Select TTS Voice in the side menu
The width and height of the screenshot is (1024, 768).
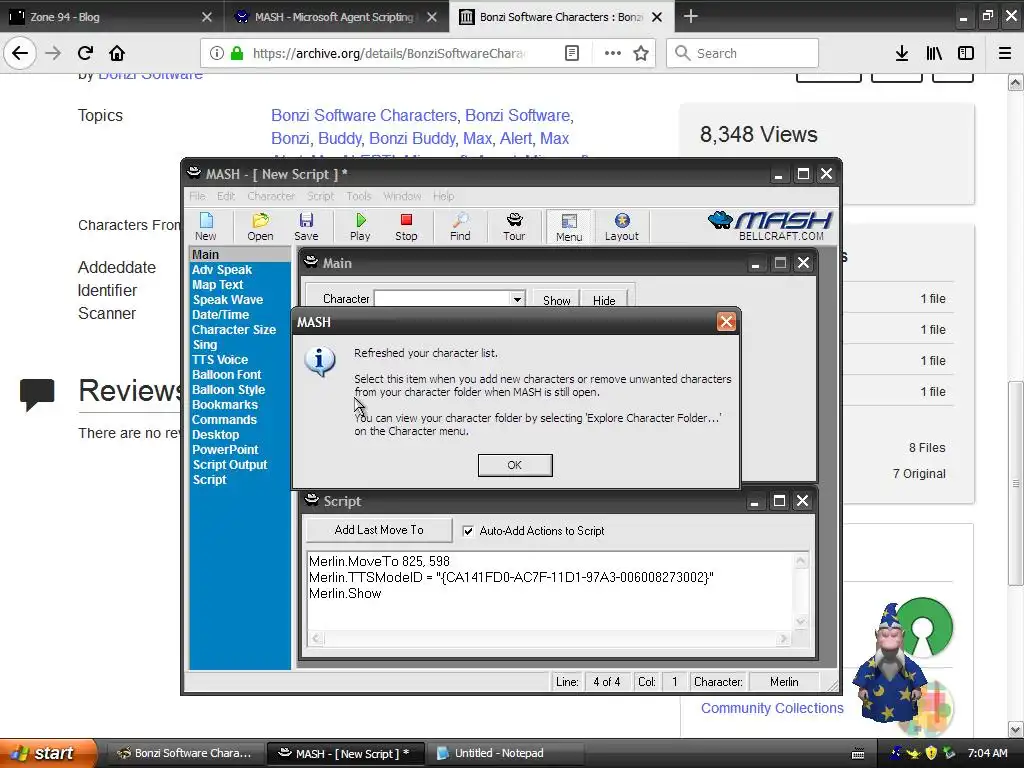point(220,360)
